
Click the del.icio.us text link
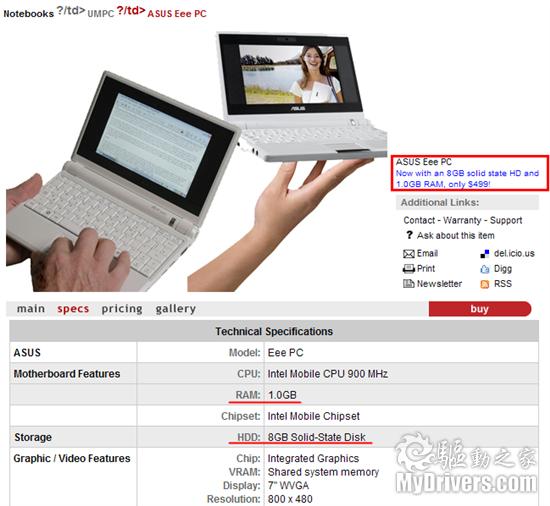(514, 253)
